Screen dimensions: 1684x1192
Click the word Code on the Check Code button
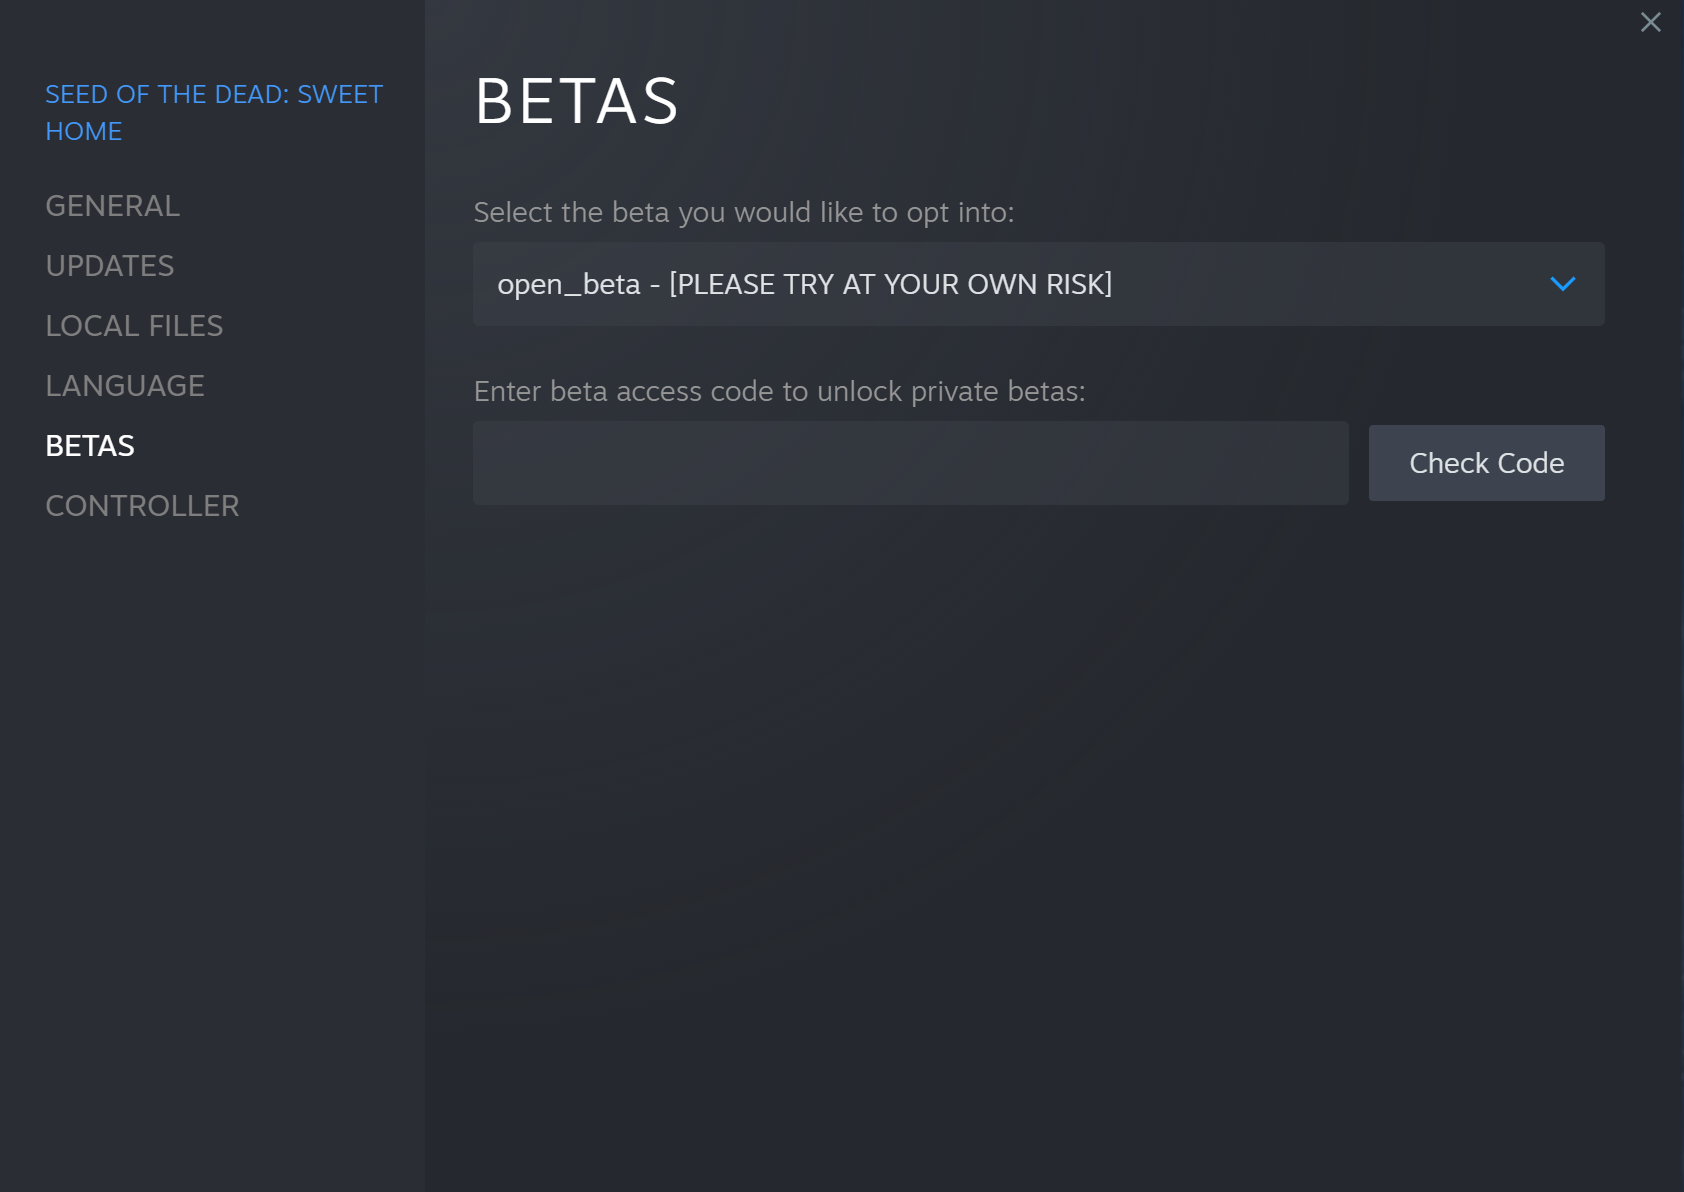pyautogui.click(x=1530, y=463)
